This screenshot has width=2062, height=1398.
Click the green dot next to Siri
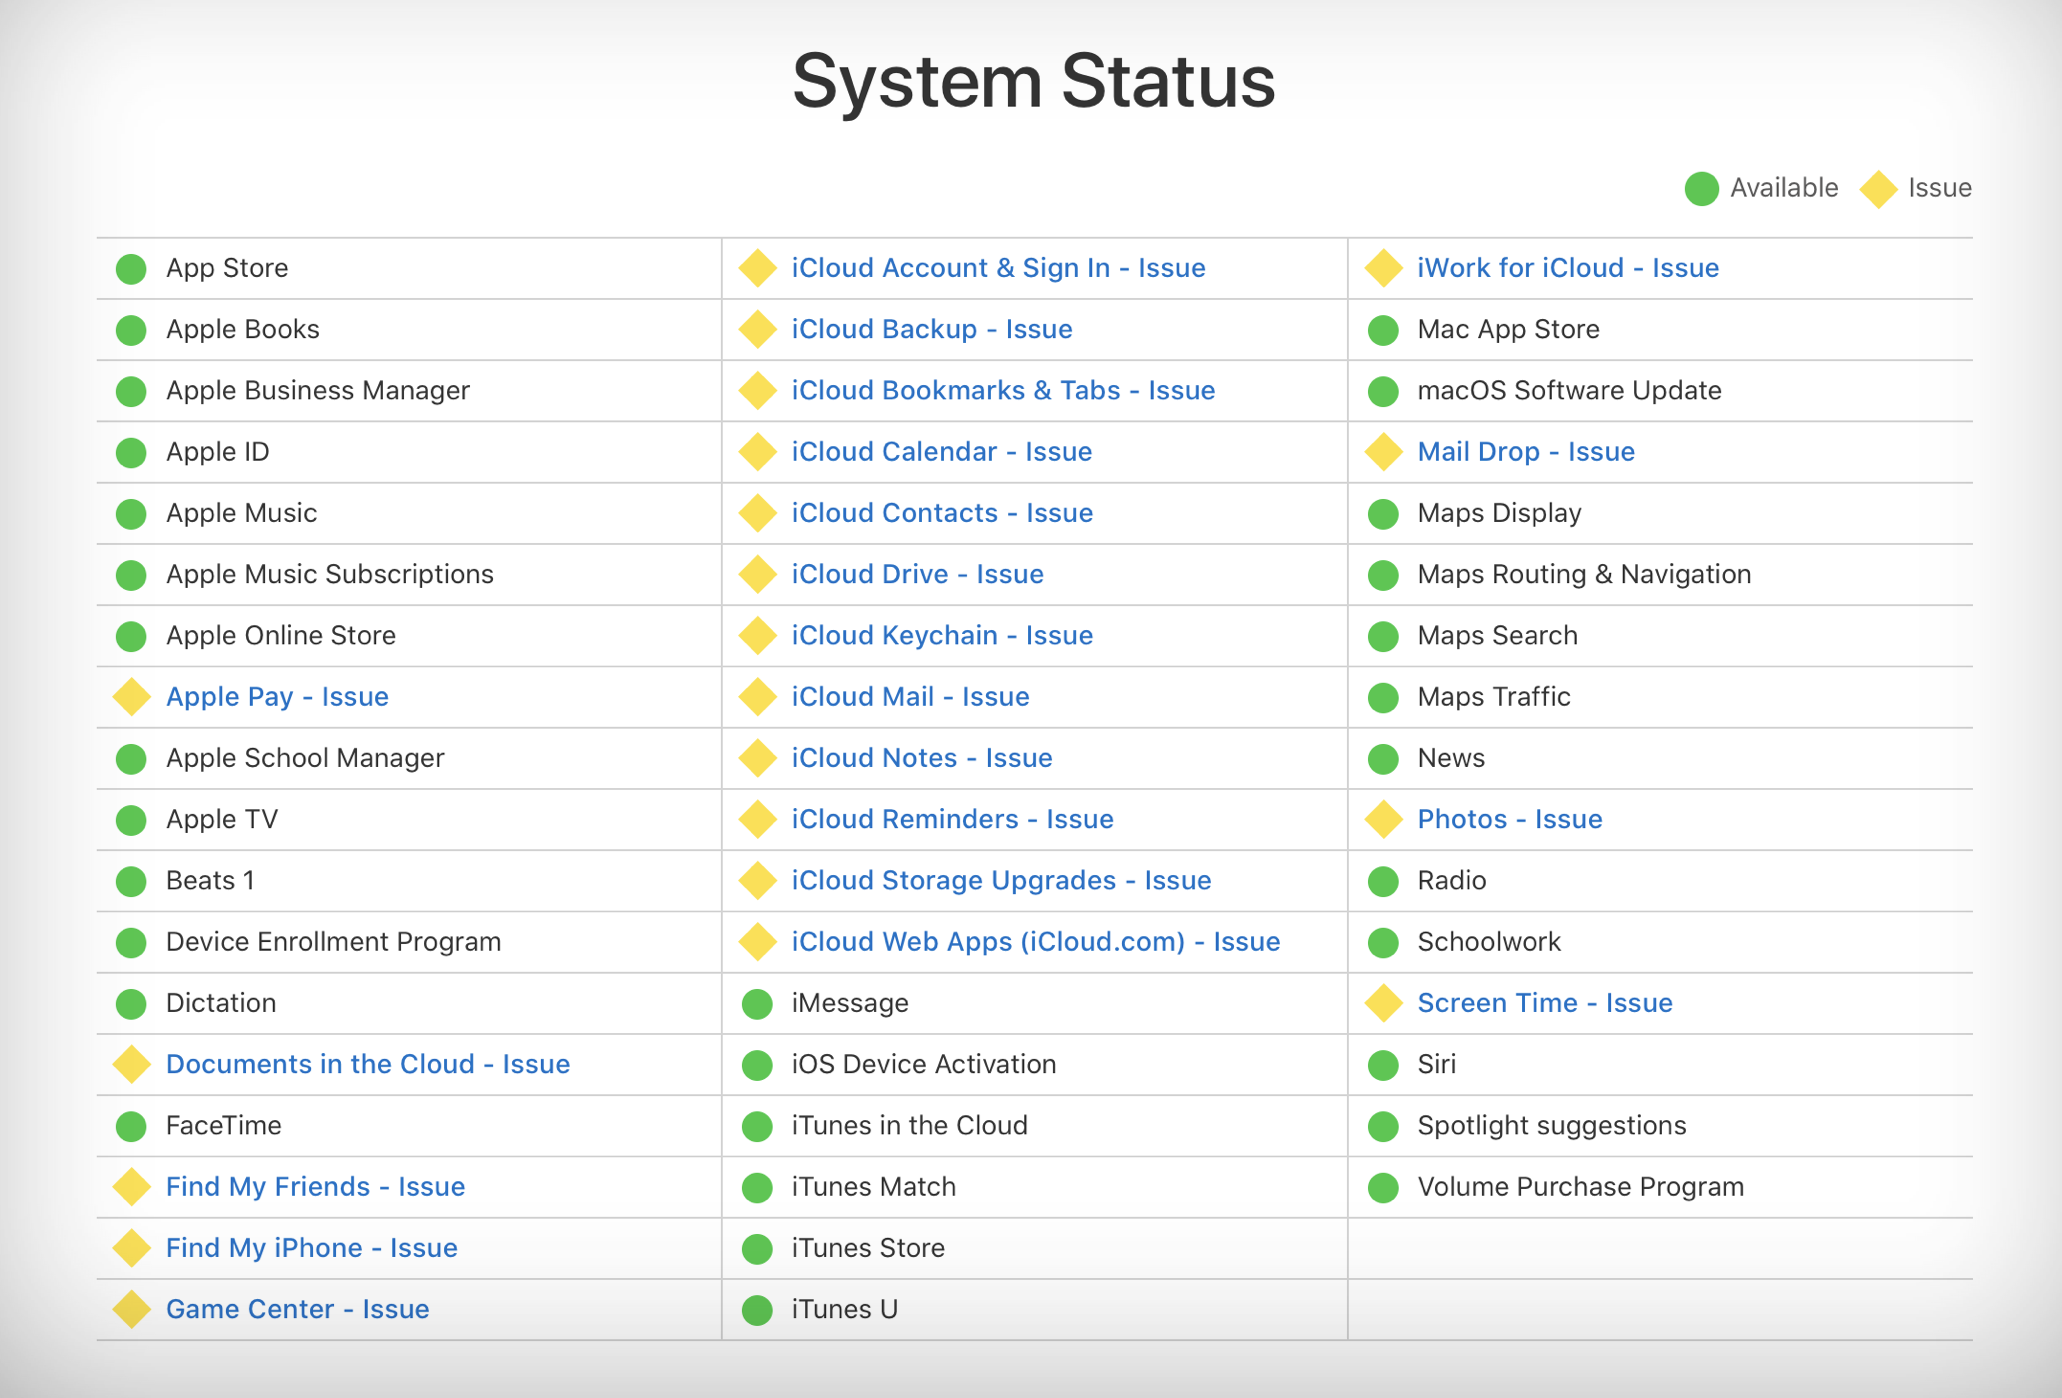1383,1065
